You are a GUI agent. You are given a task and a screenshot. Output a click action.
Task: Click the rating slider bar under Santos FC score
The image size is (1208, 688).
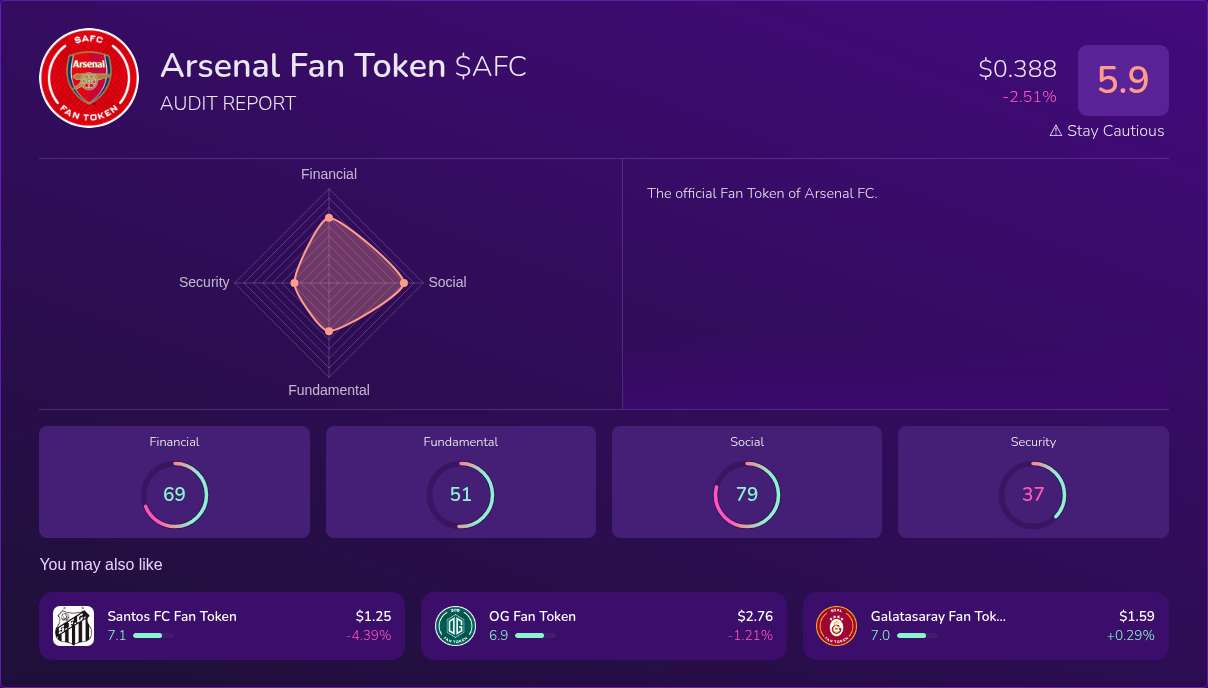[150, 635]
